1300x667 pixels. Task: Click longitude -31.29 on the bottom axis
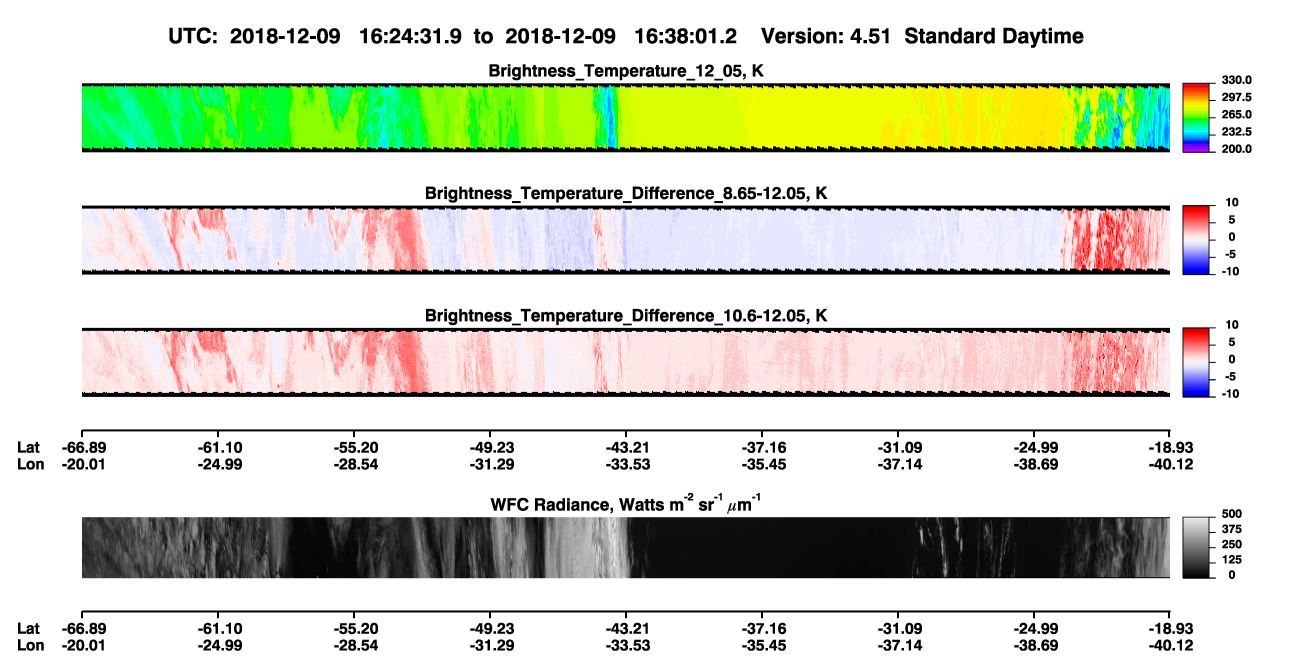(490, 645)
